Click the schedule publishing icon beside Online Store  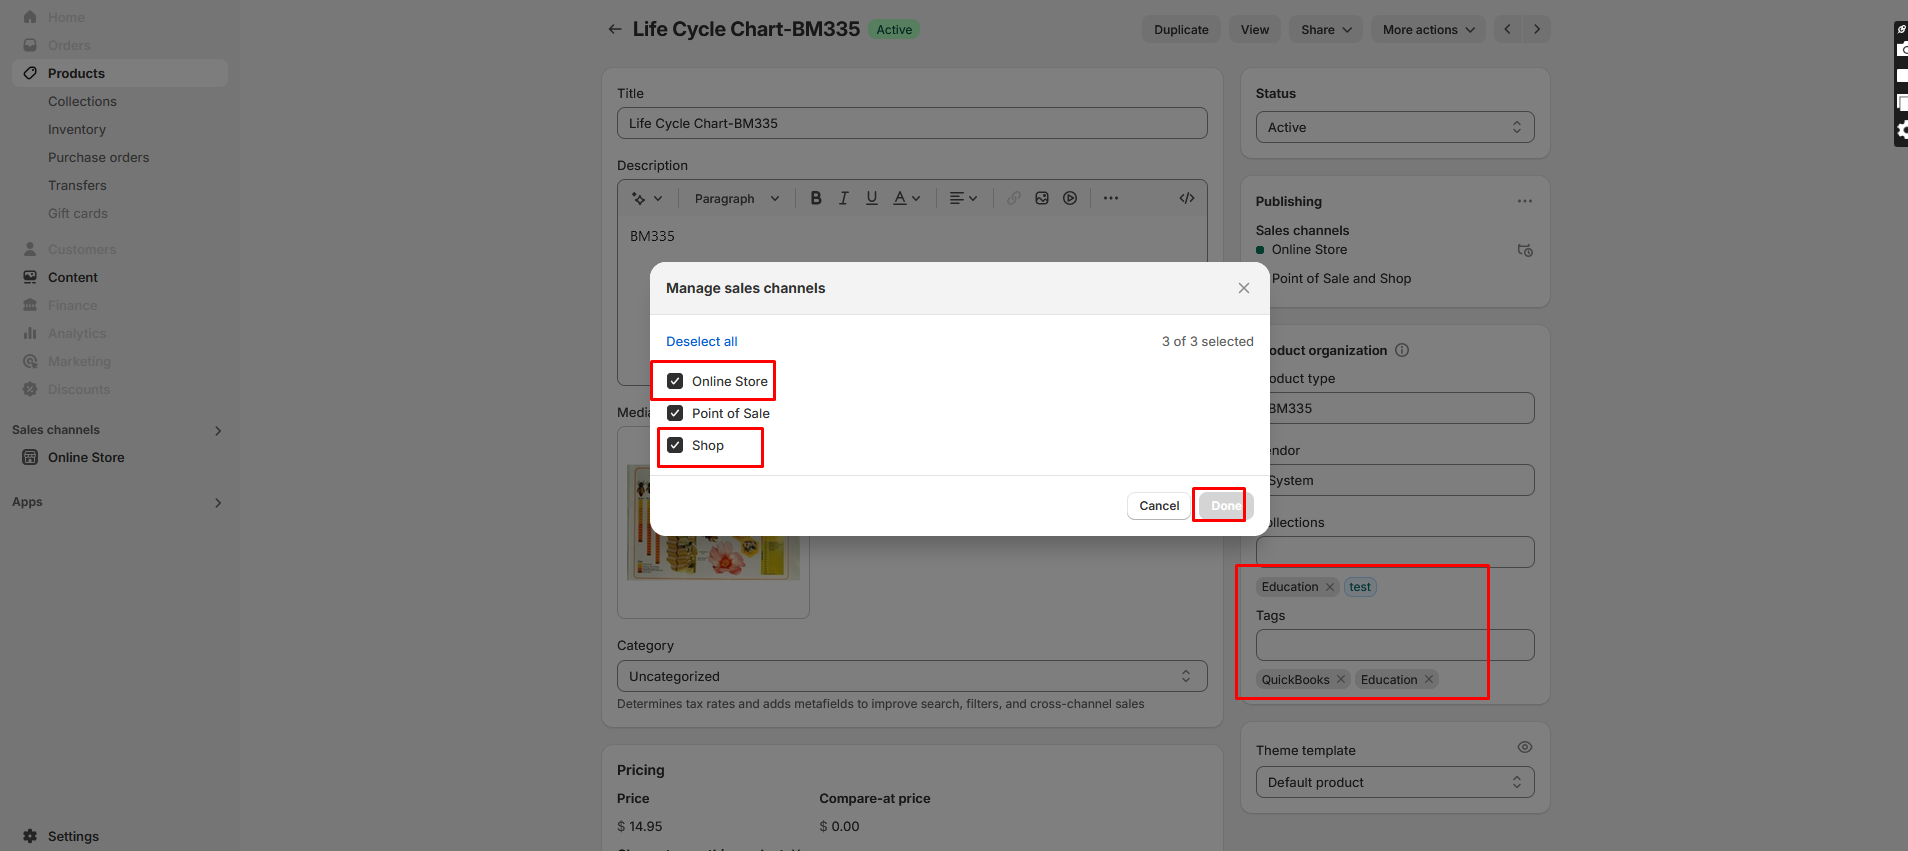pyautogui.click(x=1525, y=250)
